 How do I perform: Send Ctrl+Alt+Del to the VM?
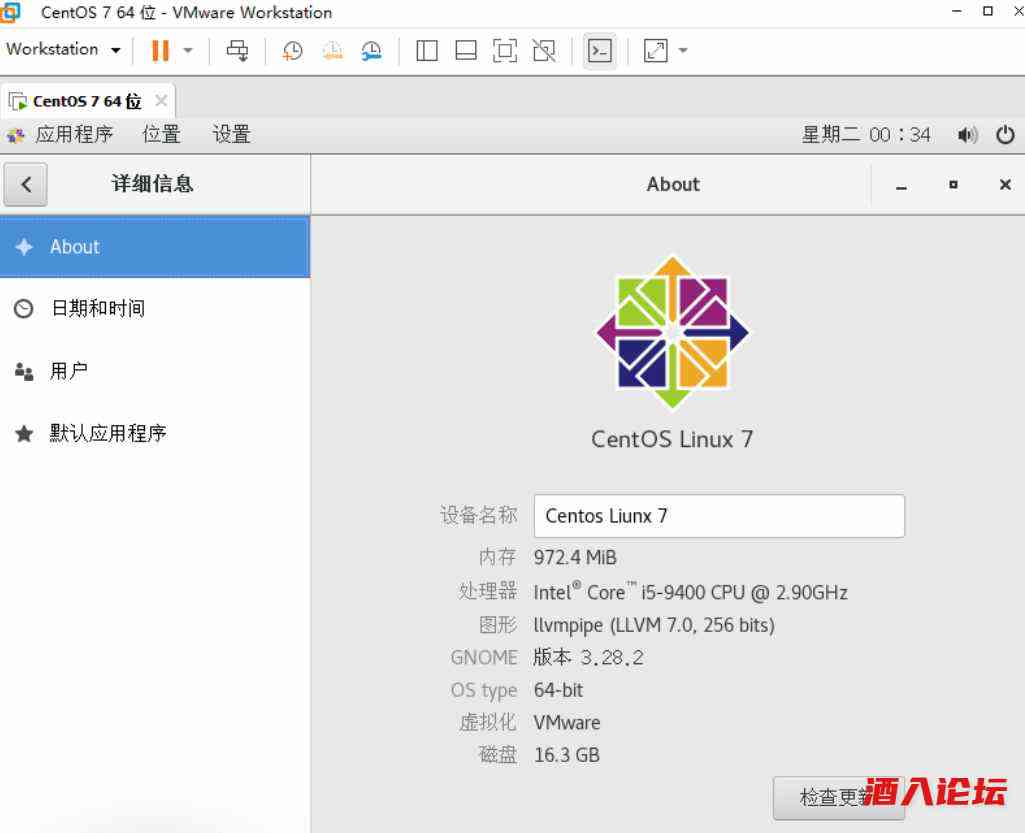[x=237, y=50]
